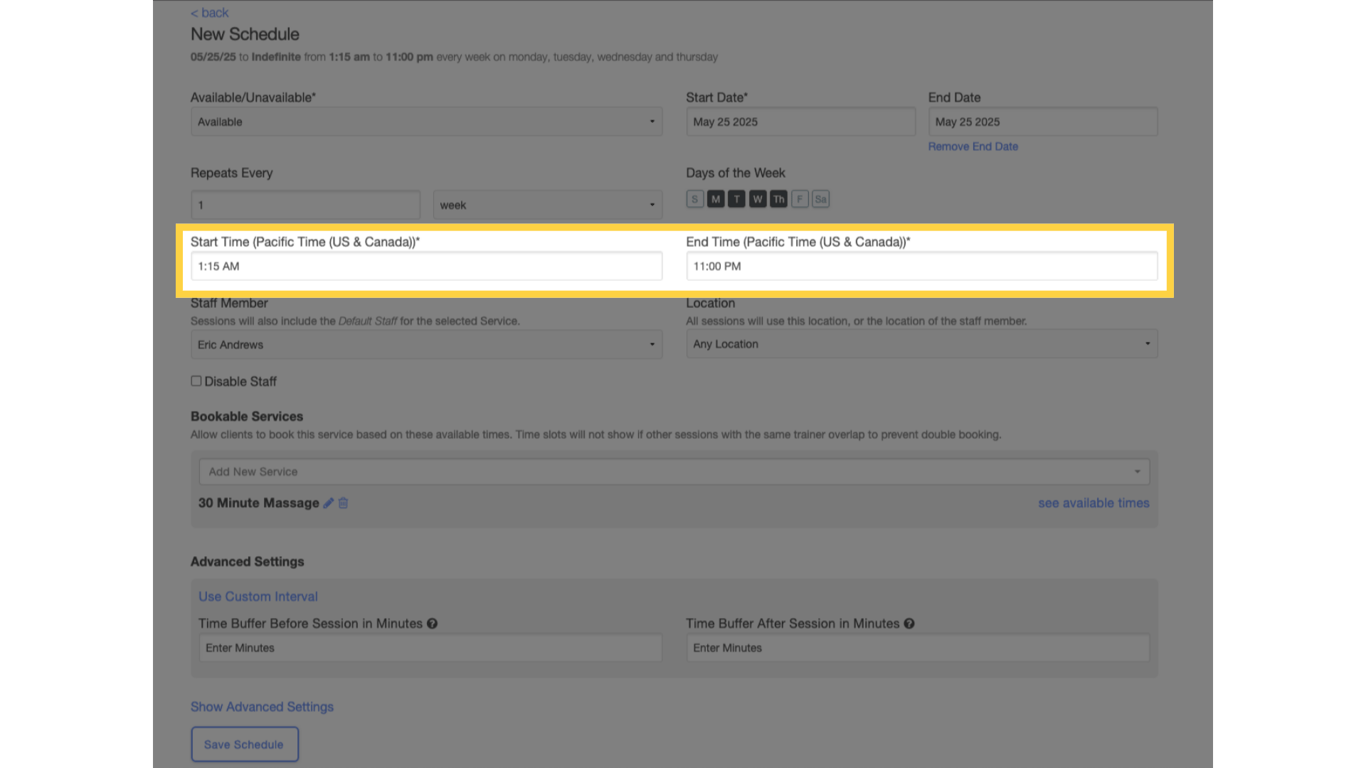Screen dimensions: 1366x768
Task: Open the see available times link
Action: click(1094, 503)
